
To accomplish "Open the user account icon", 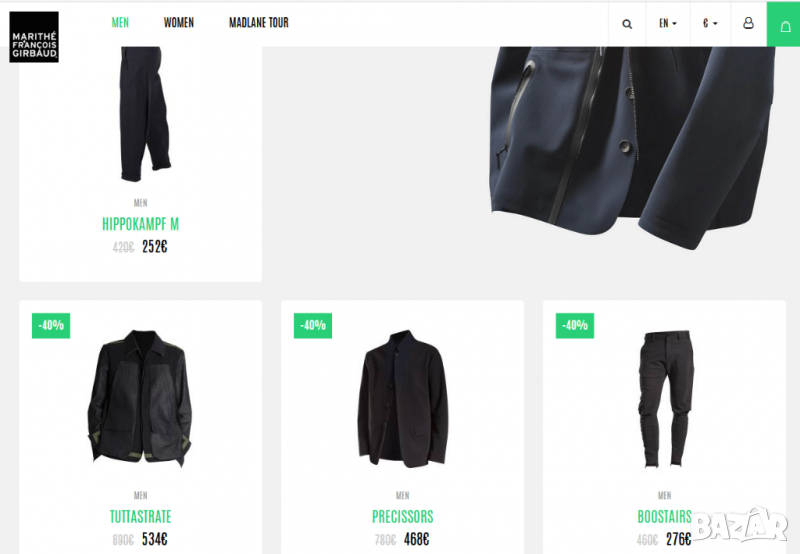I will tap(748, 23).
